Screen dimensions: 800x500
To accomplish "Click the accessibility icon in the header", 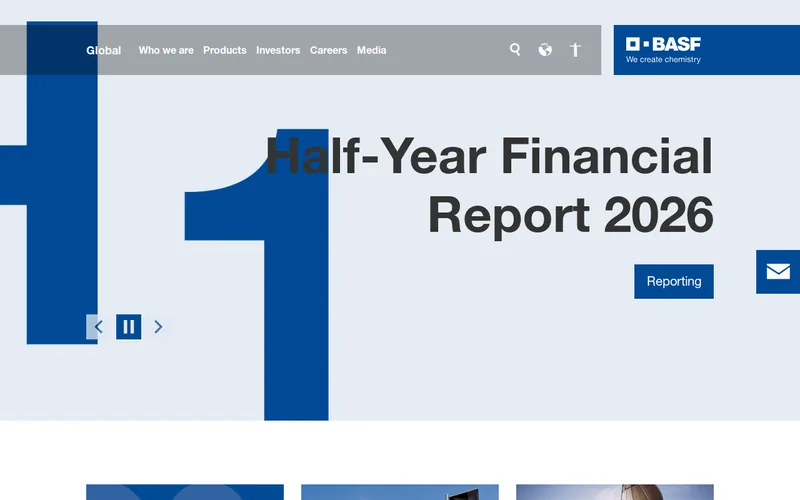I will [575, 49].
